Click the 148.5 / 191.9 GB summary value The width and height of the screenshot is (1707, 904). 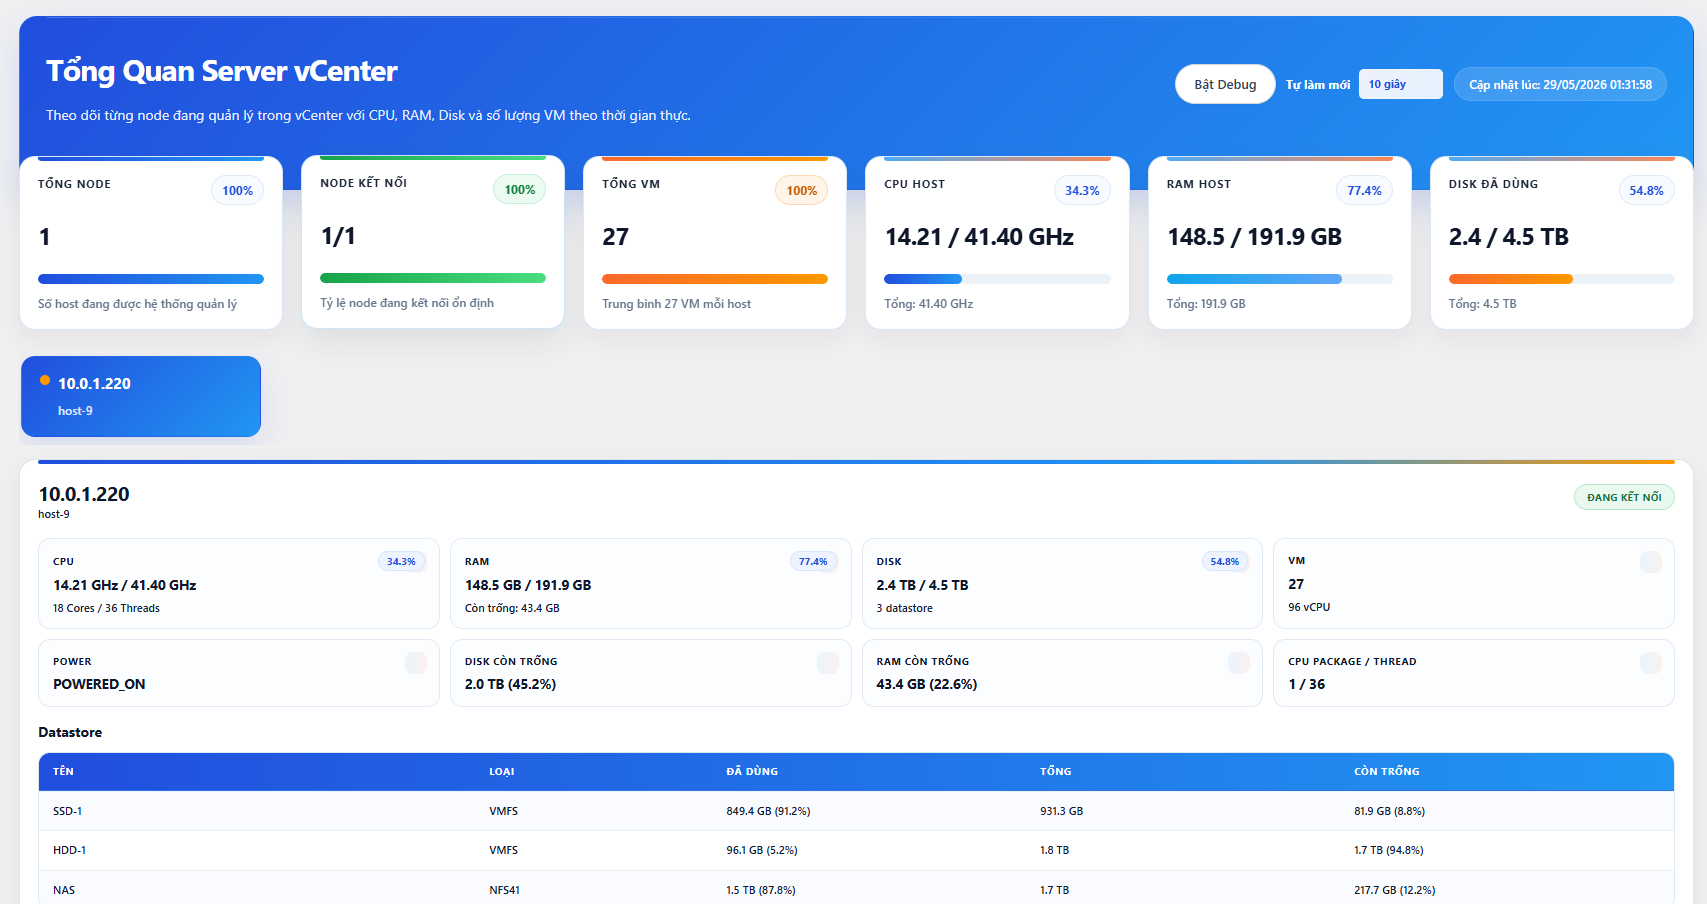(x=1254, y=237)
